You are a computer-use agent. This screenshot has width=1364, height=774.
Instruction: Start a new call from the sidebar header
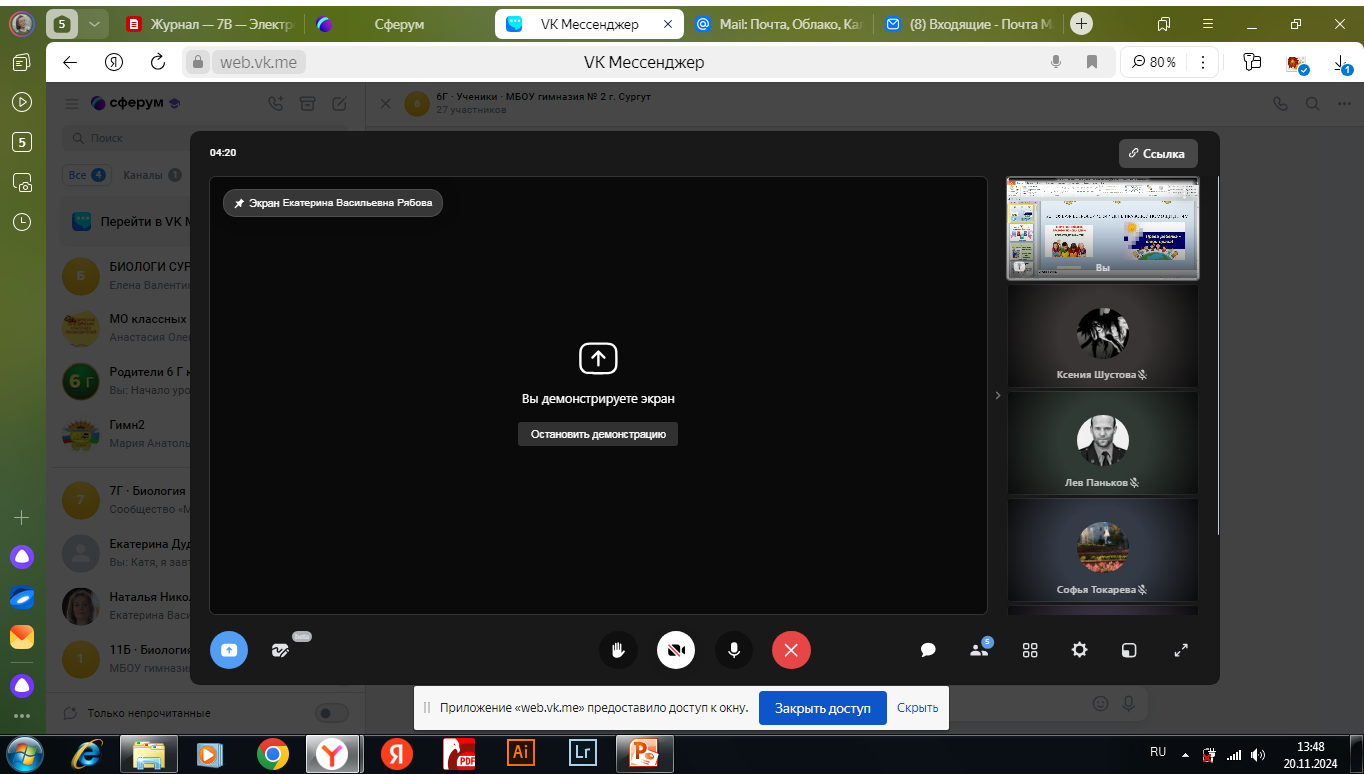[276, 103]
